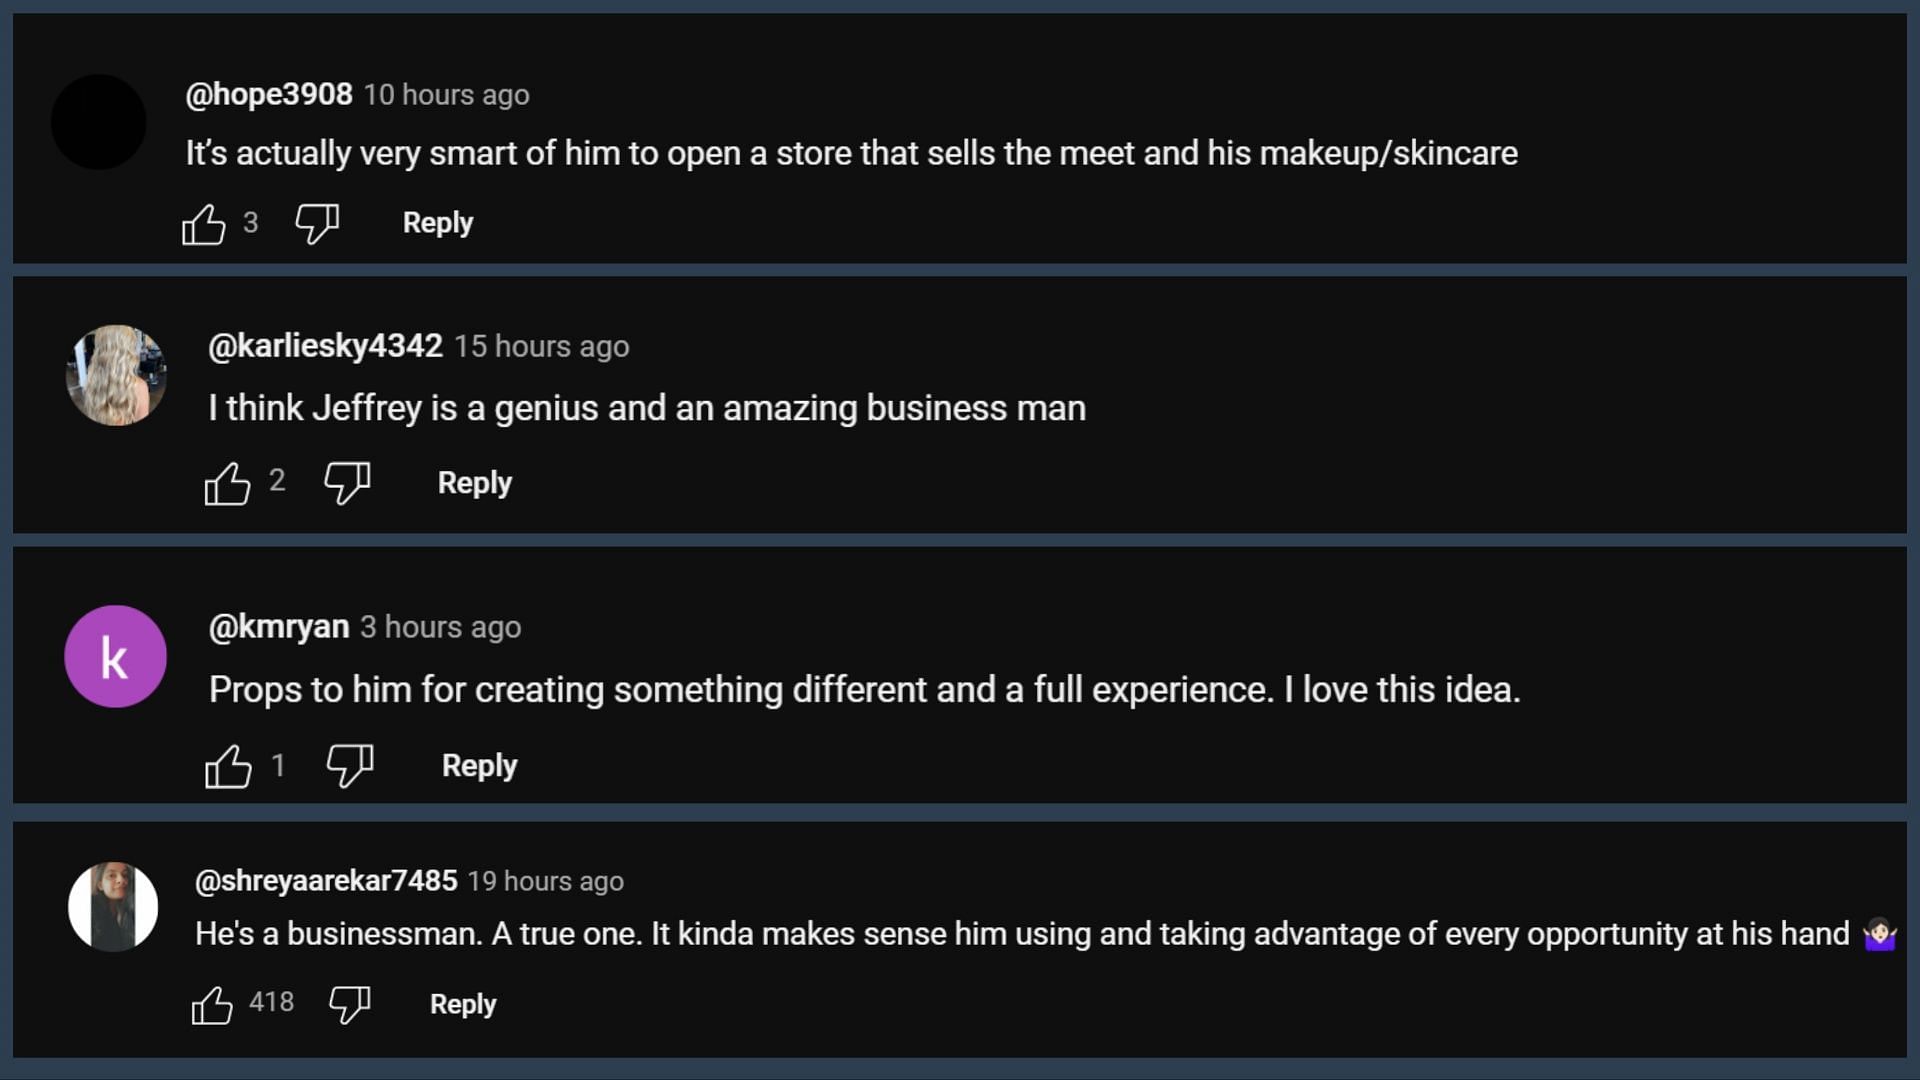This screenshot has width=1920, height=1080.
Task: Thumbs down @kmryan's comment
Action: pos(350,766)
